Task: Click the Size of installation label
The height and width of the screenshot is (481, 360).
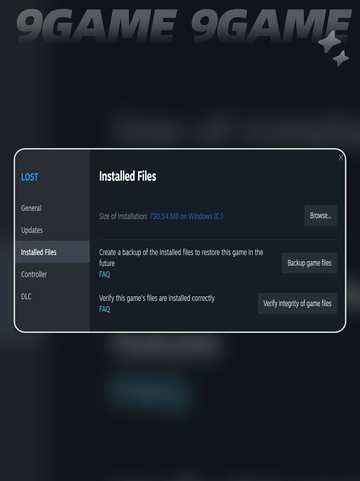Action: click(123, 216)
